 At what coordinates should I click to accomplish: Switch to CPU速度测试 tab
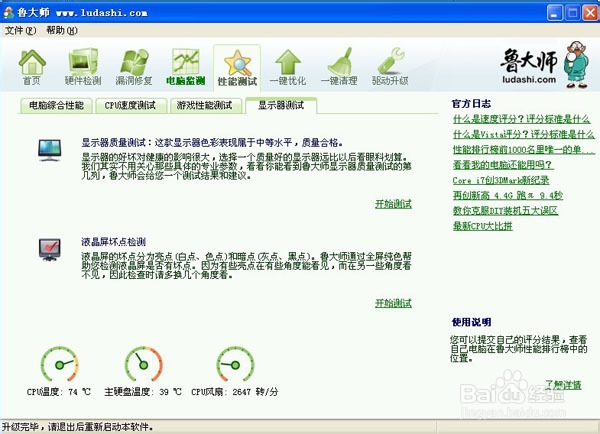point(130,106)
